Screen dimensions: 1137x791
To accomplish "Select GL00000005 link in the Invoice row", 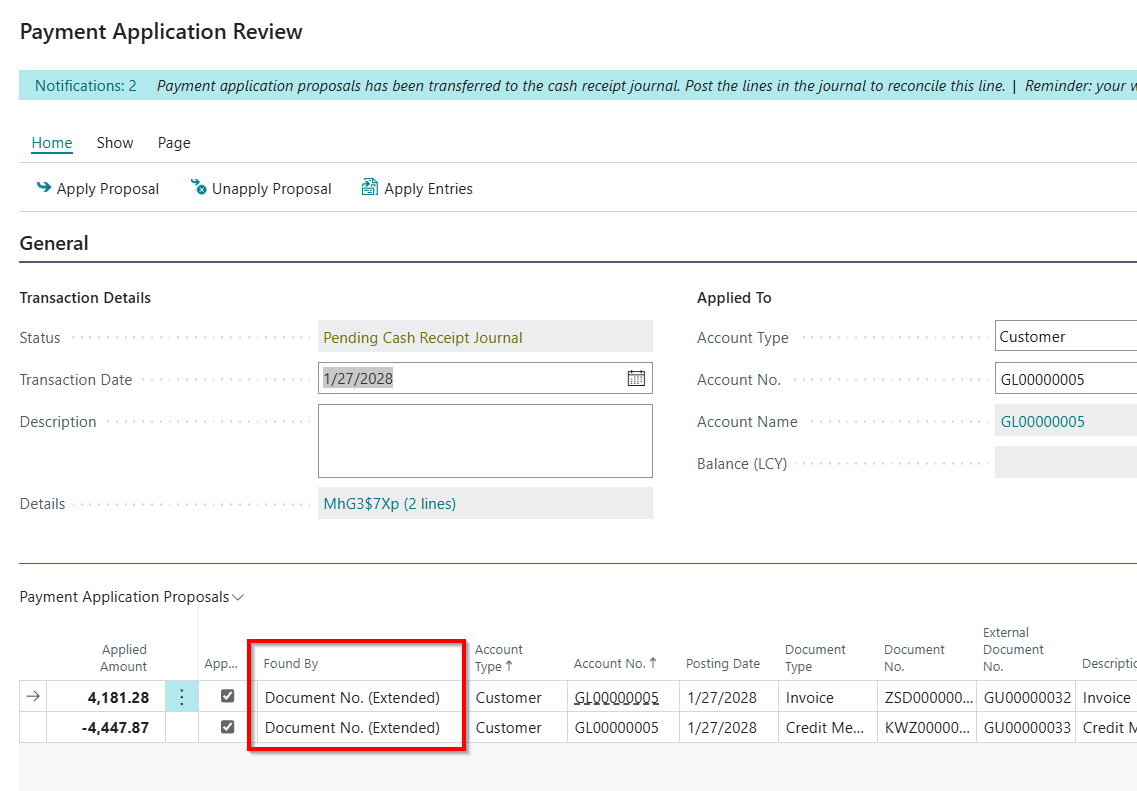I will [614, 696].
